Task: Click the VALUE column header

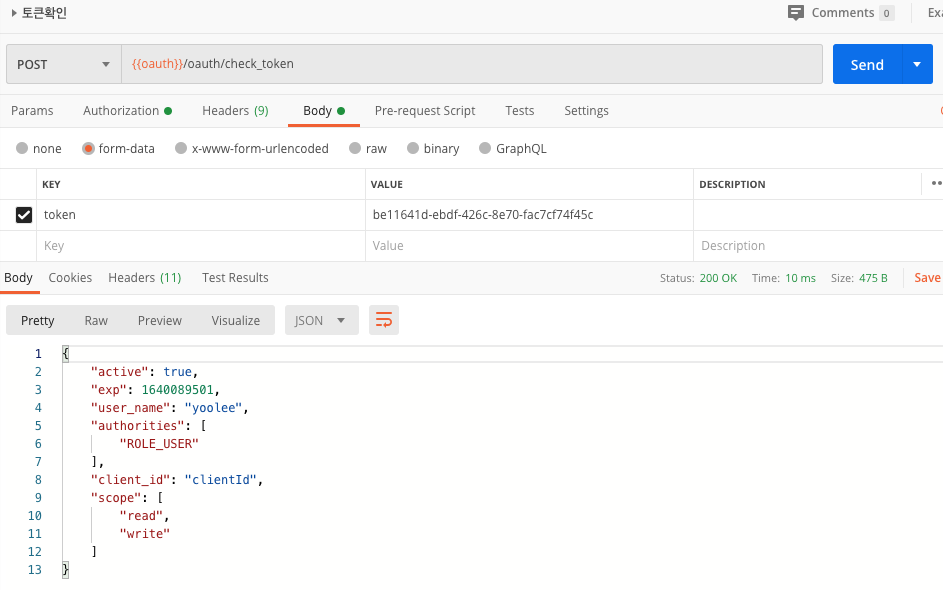Action: click(x=387, y=184)
